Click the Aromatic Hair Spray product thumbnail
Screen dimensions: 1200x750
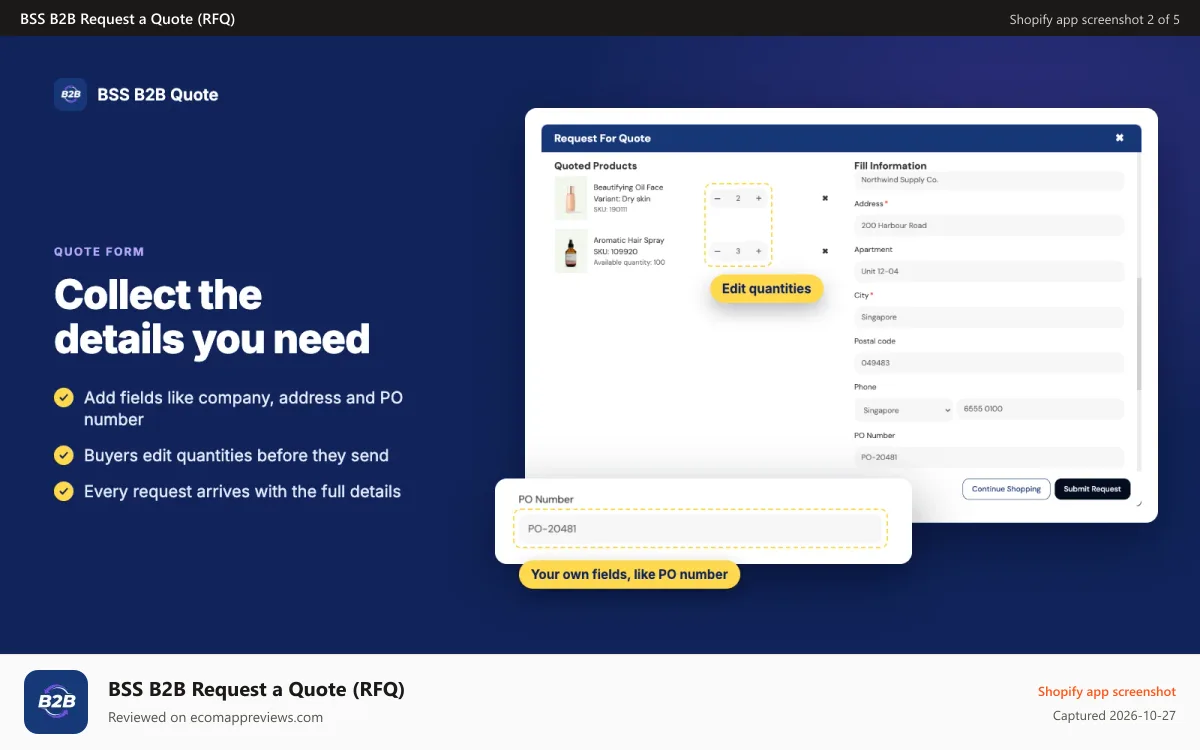(571, 251)
